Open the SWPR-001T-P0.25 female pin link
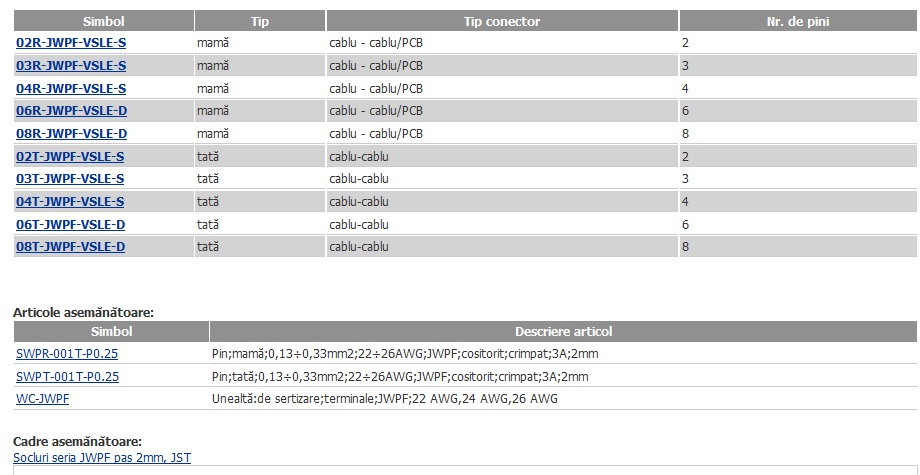This screenshot has width=920, height=475. pyautogui.click(x=67, y=354)
